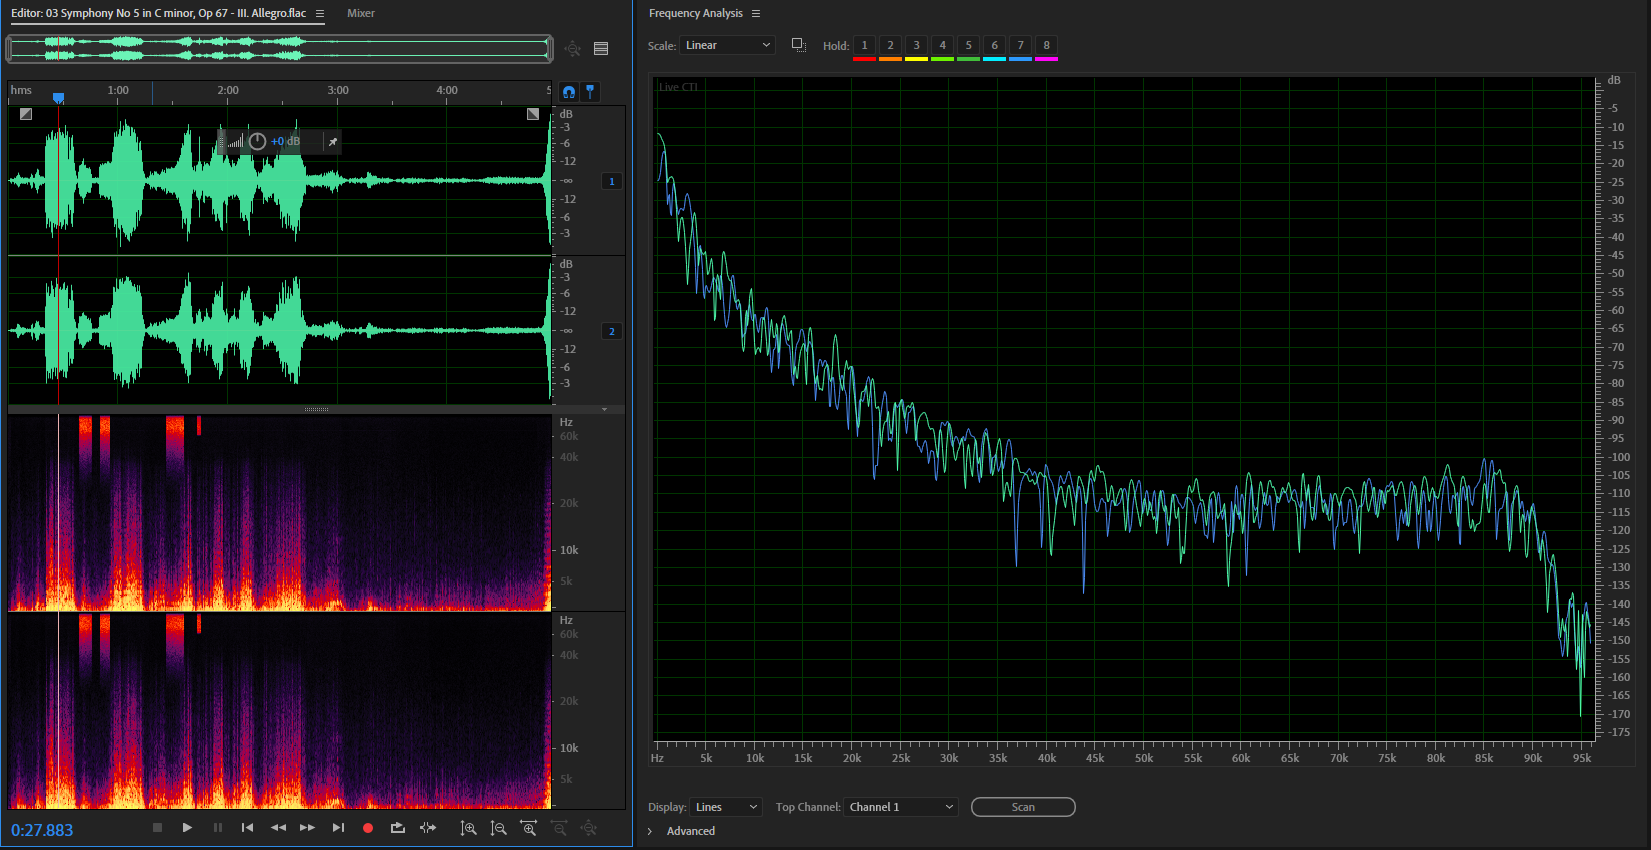The image size is (1651, 850).
Task: Toggle channel 2 enable button
Action: click(x=612, y=331)
